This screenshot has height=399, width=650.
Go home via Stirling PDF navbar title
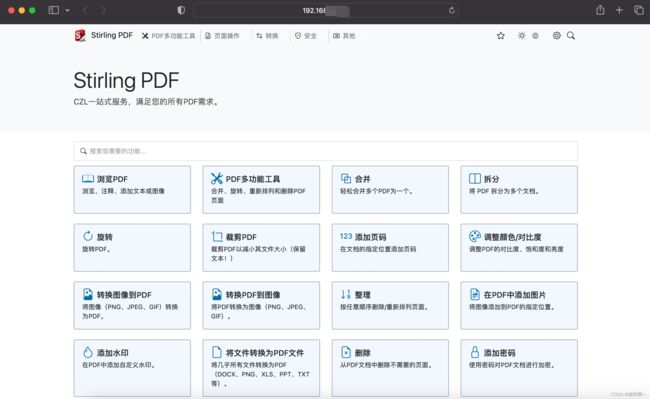[x=112, y=35]
